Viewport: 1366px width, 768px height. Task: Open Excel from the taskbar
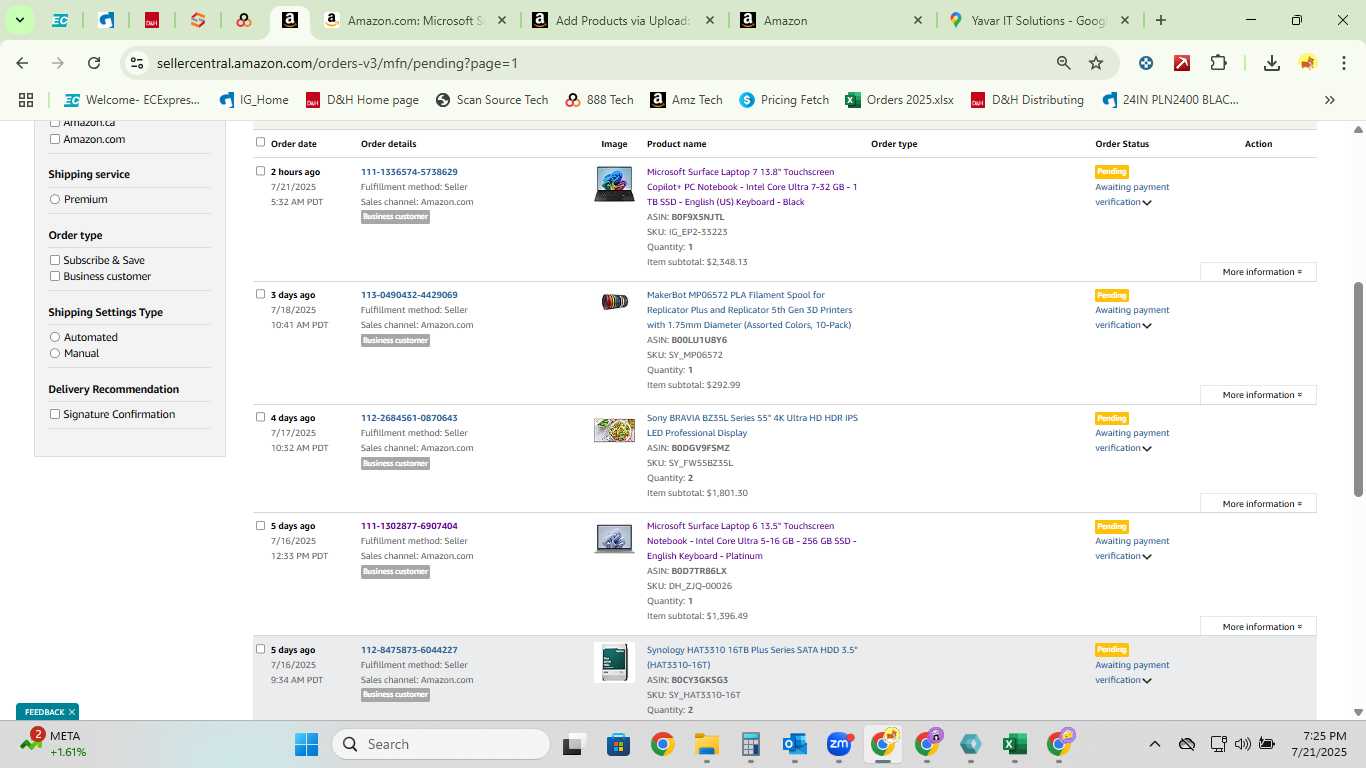click(x=1014, y=744)
